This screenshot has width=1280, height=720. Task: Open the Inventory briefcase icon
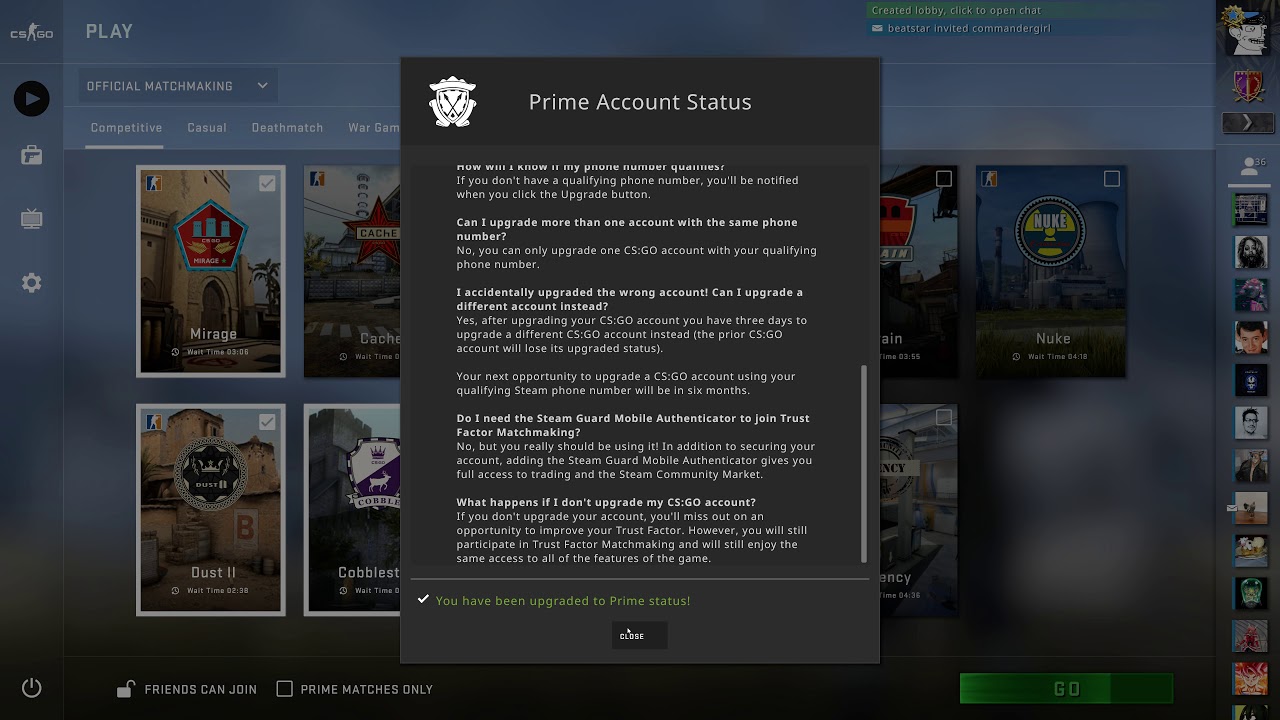[31, 155]
